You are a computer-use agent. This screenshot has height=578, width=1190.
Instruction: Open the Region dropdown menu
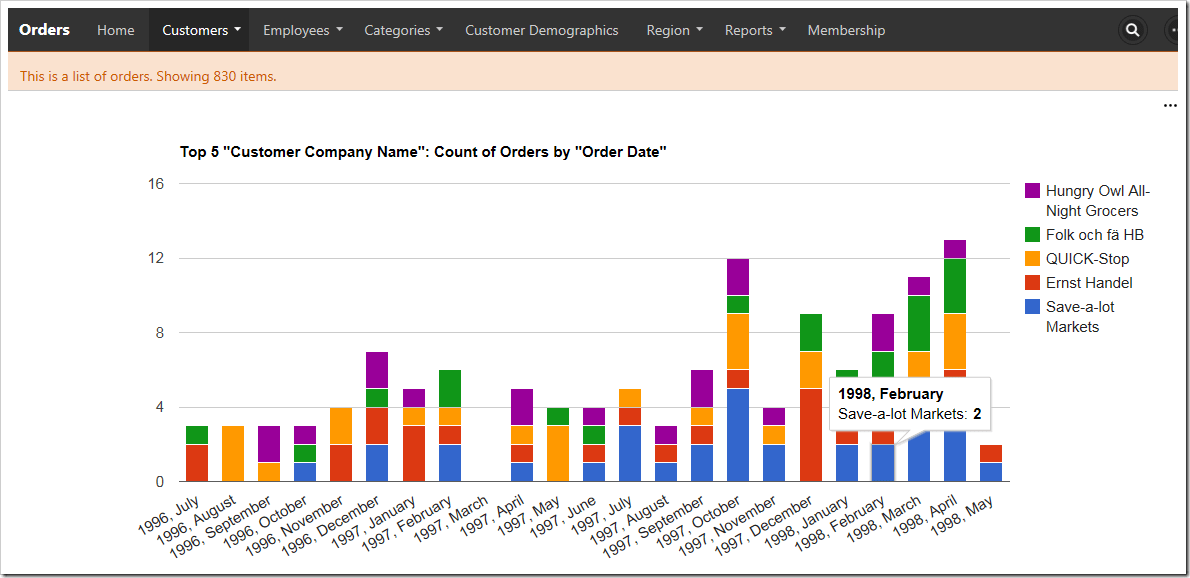pyautogui.click(x=672, y=30)
